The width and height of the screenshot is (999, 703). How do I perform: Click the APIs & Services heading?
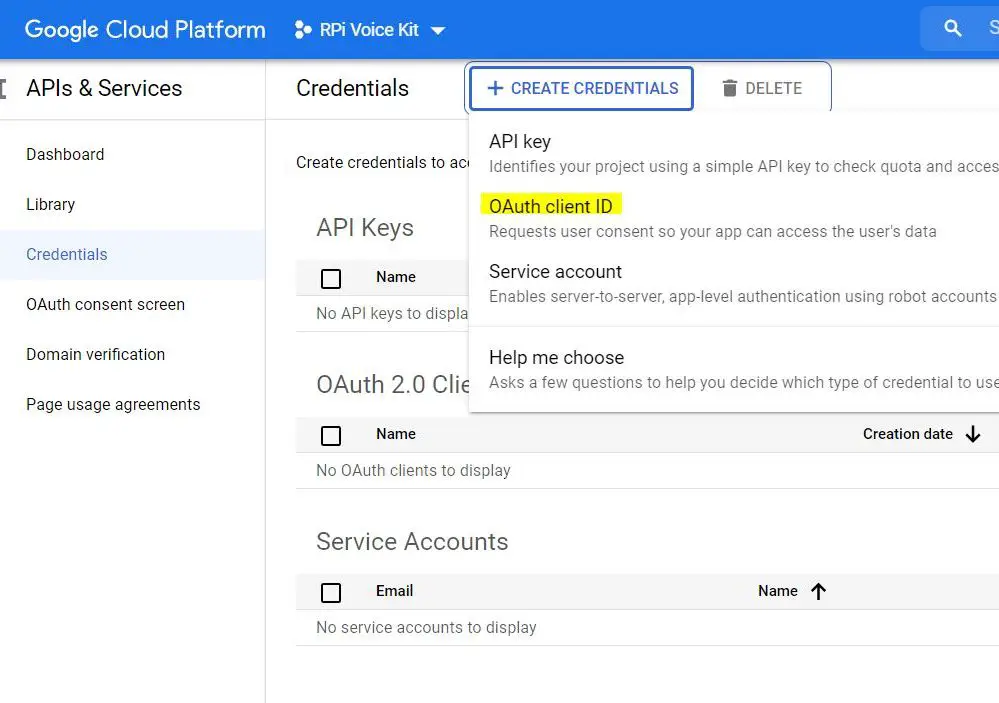[x=104, y=88]
